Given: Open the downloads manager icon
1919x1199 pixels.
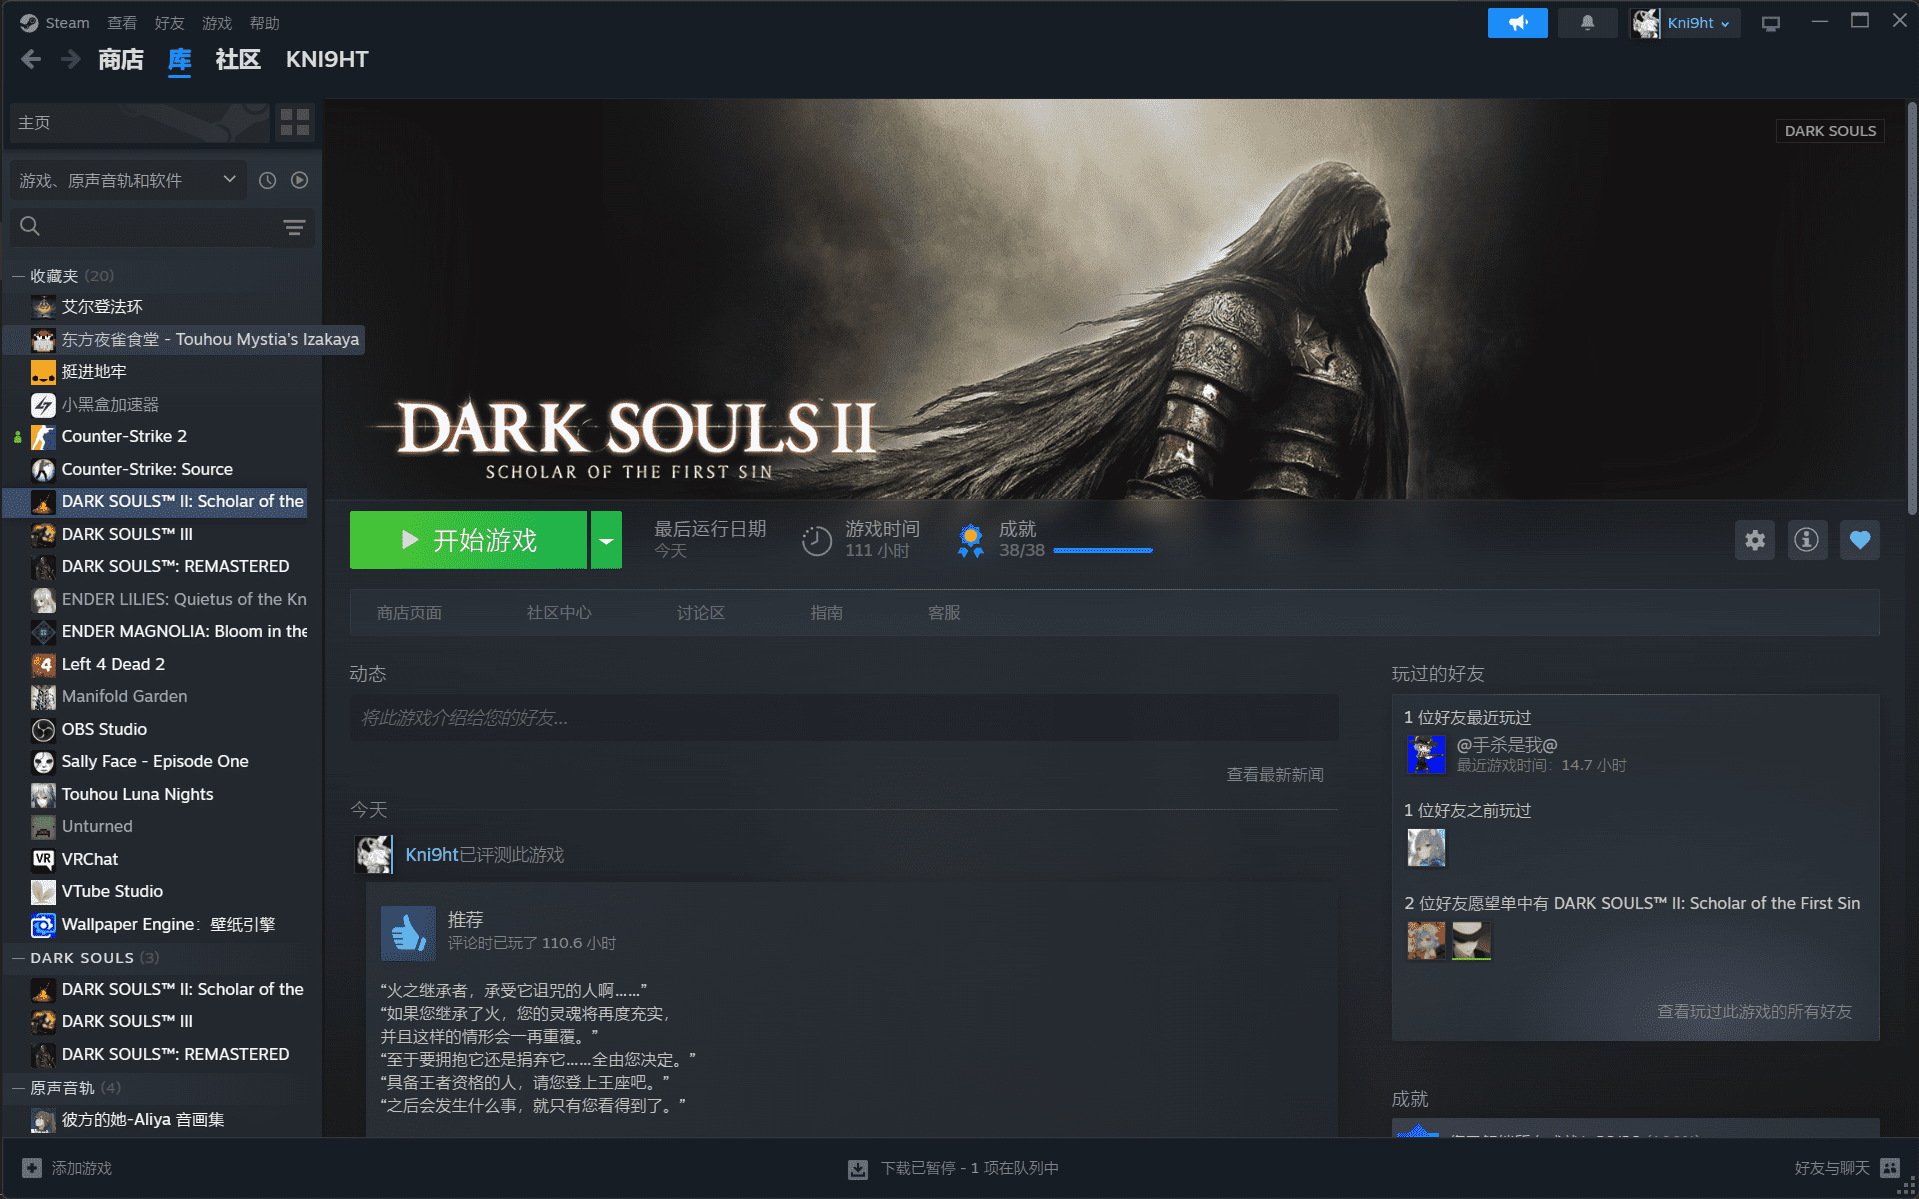Looking at the screenshot, I should pyautogui.click(x=858, y=1169).
